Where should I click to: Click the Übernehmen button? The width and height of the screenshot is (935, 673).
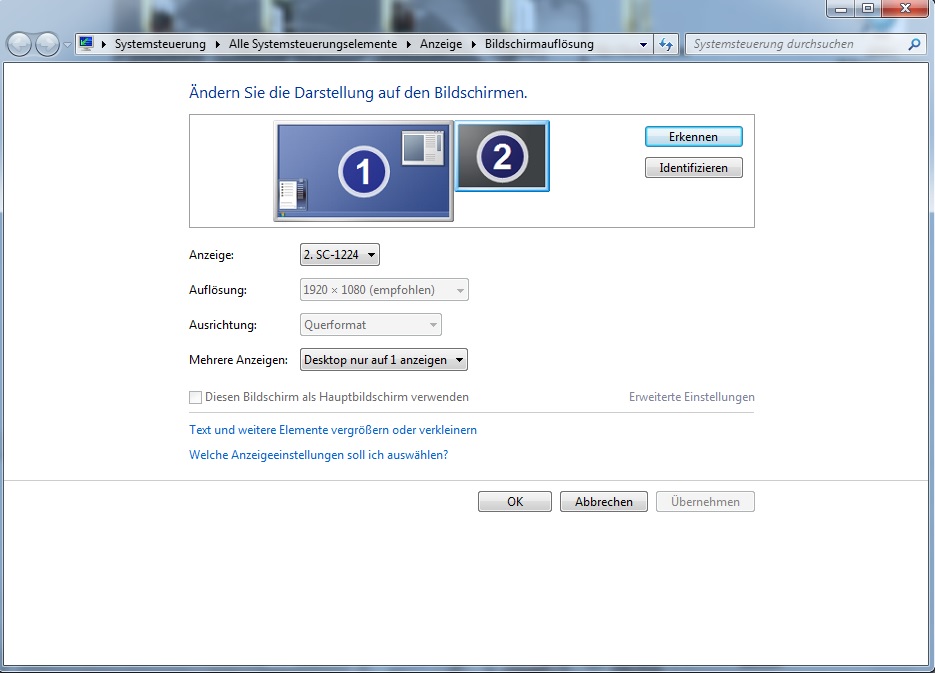click(x=705, y=502)
